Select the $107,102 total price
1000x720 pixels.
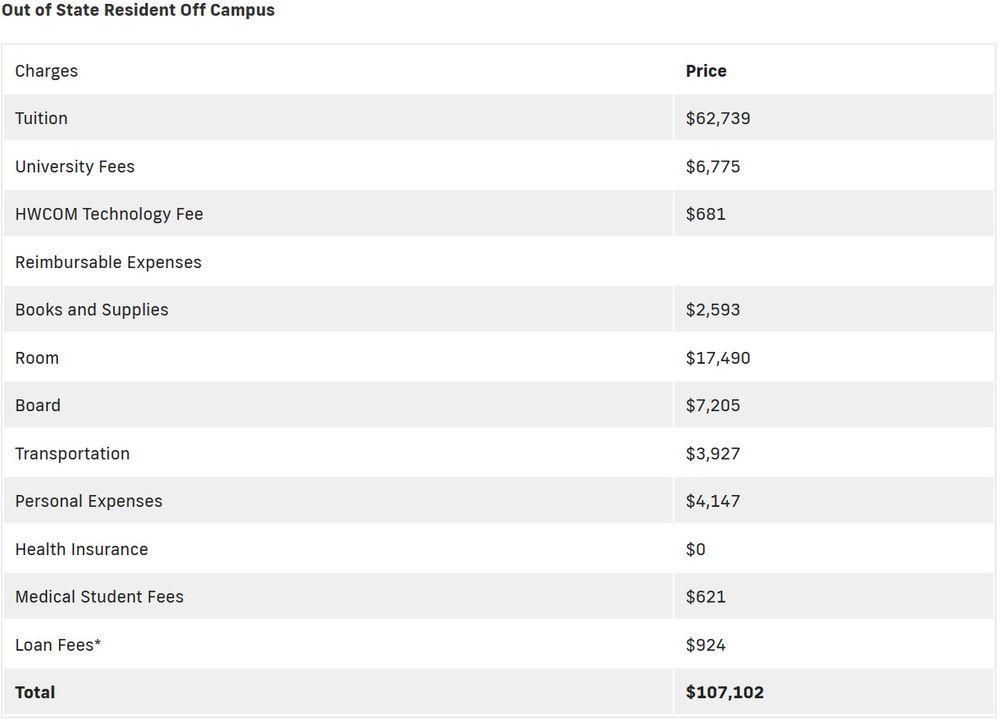tap(725, 692)
